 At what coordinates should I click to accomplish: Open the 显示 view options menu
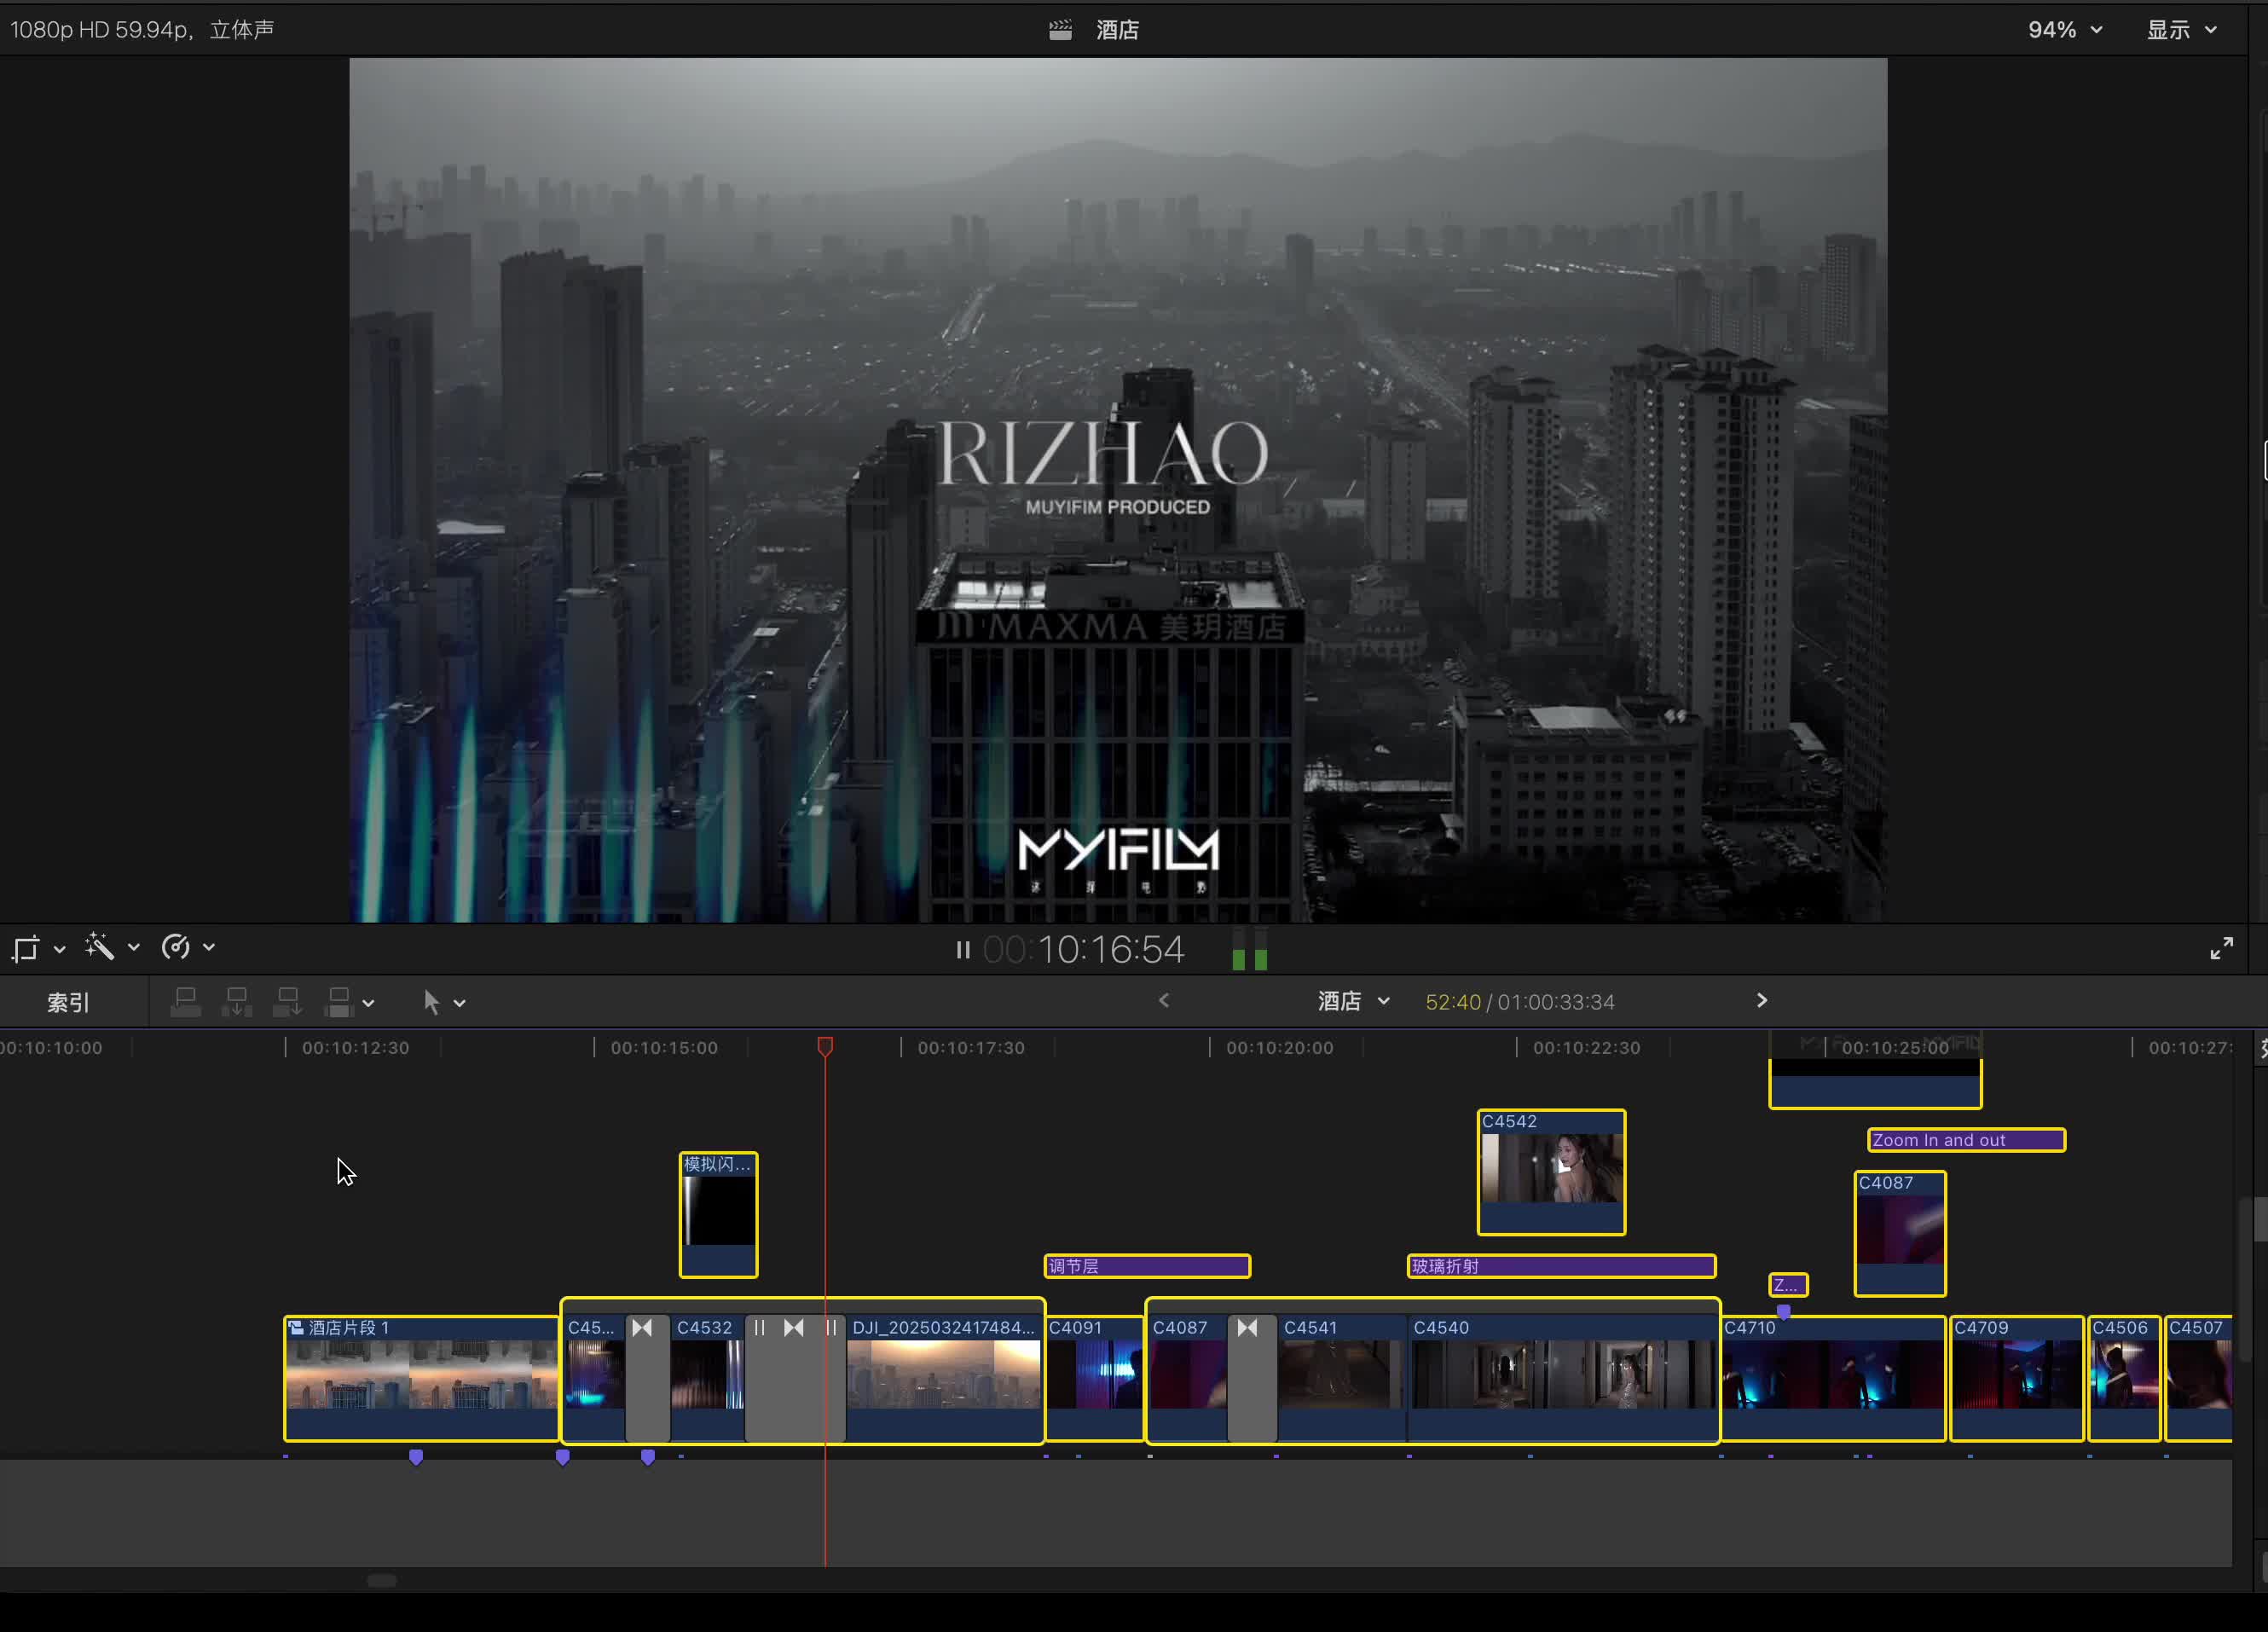point(2182,30)
